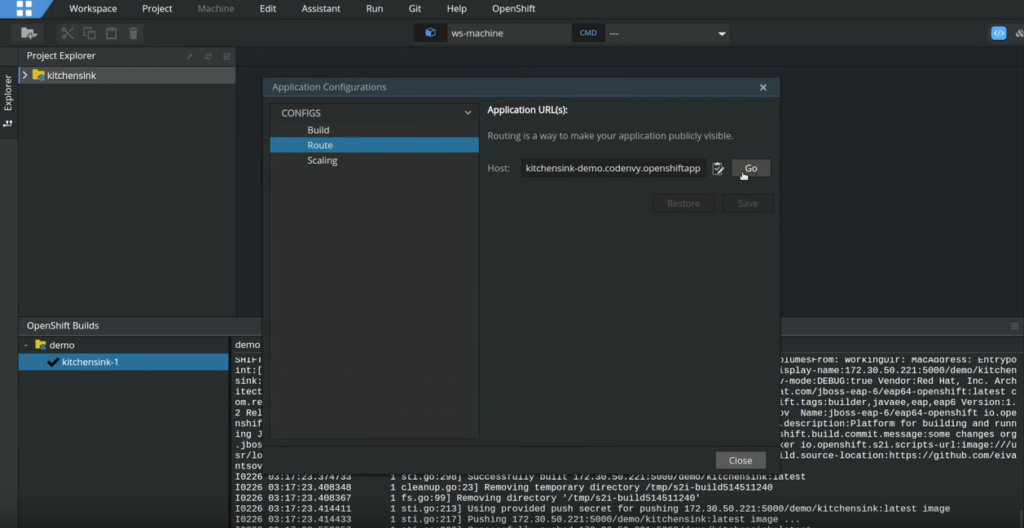Select the Scaling config item
Viewport: 1024px width, 528px height.
322,160
